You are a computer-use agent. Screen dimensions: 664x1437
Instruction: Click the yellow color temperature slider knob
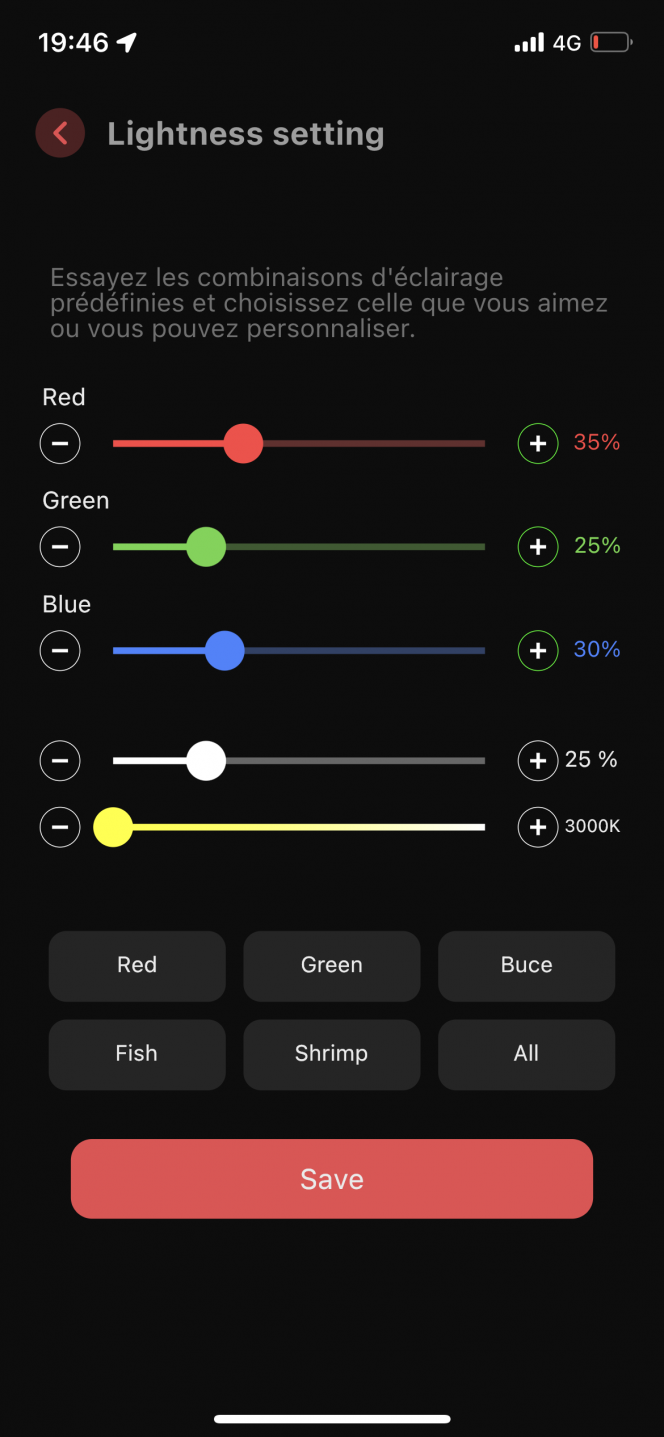click(x=113, y=827)
